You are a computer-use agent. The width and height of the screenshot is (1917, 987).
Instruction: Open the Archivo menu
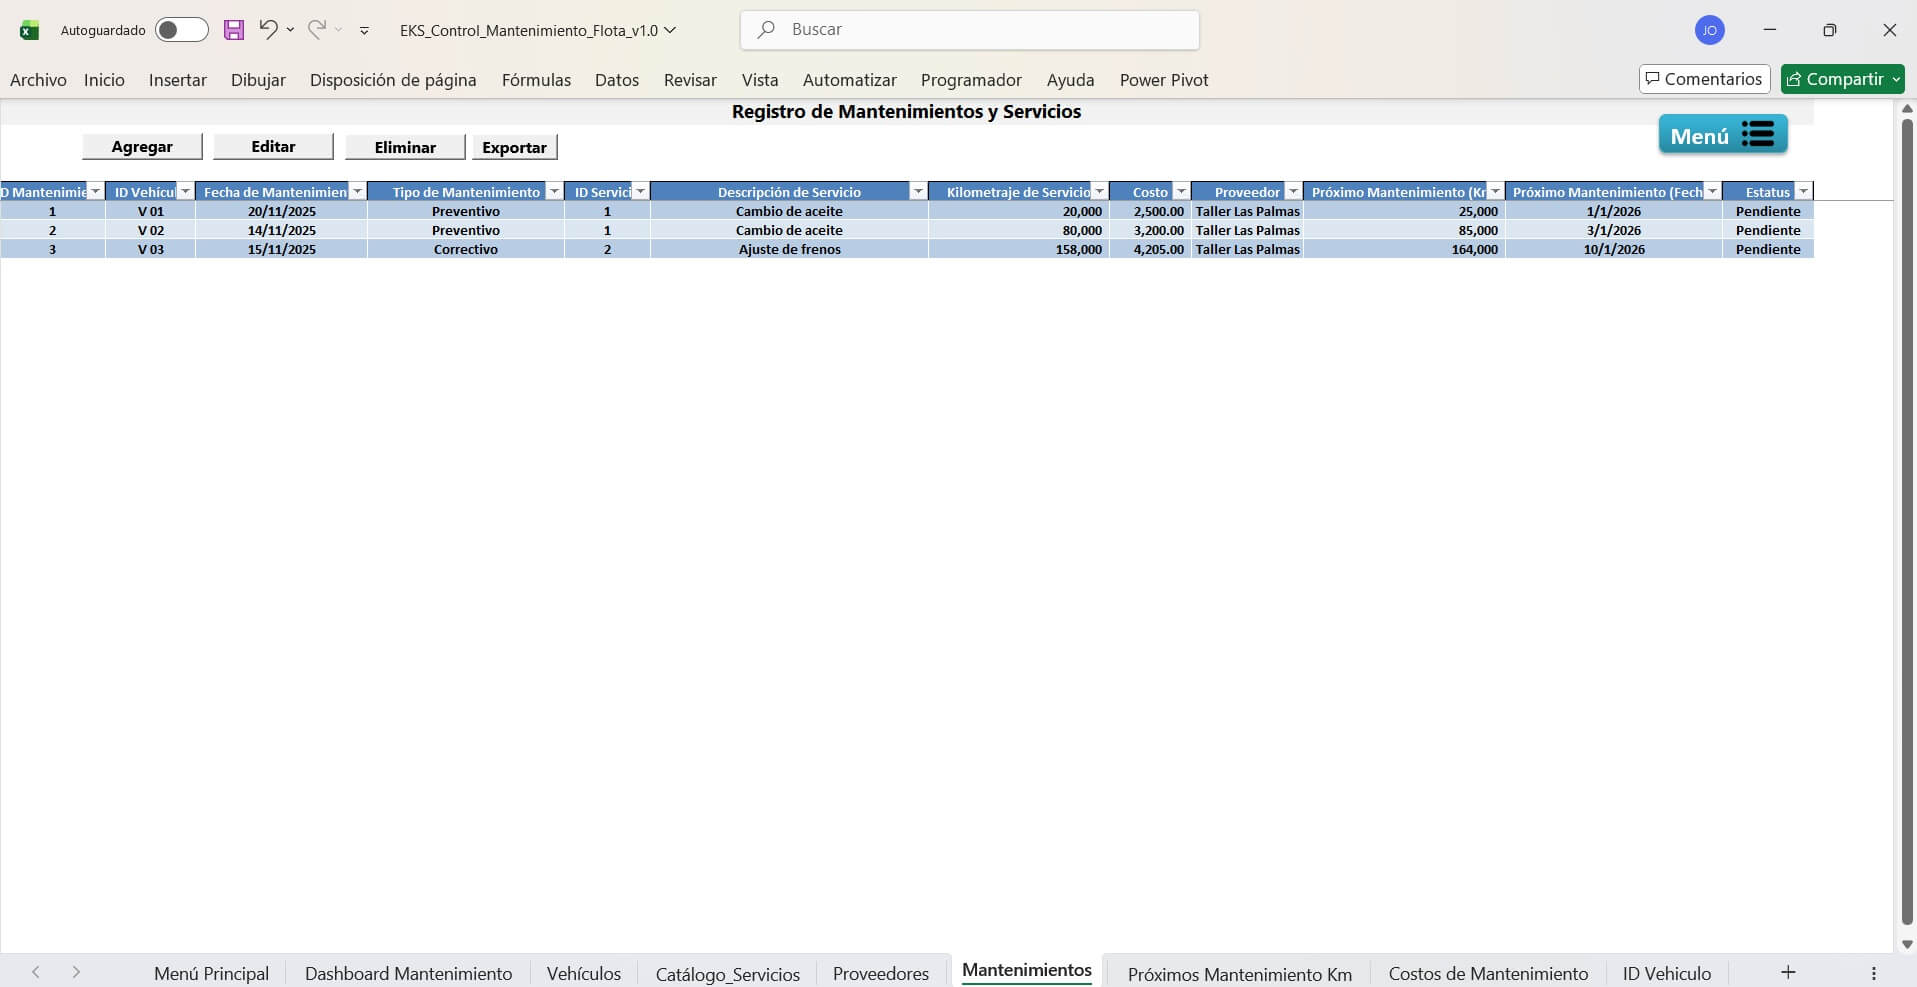pyautogui.click(x=38, y=80)
